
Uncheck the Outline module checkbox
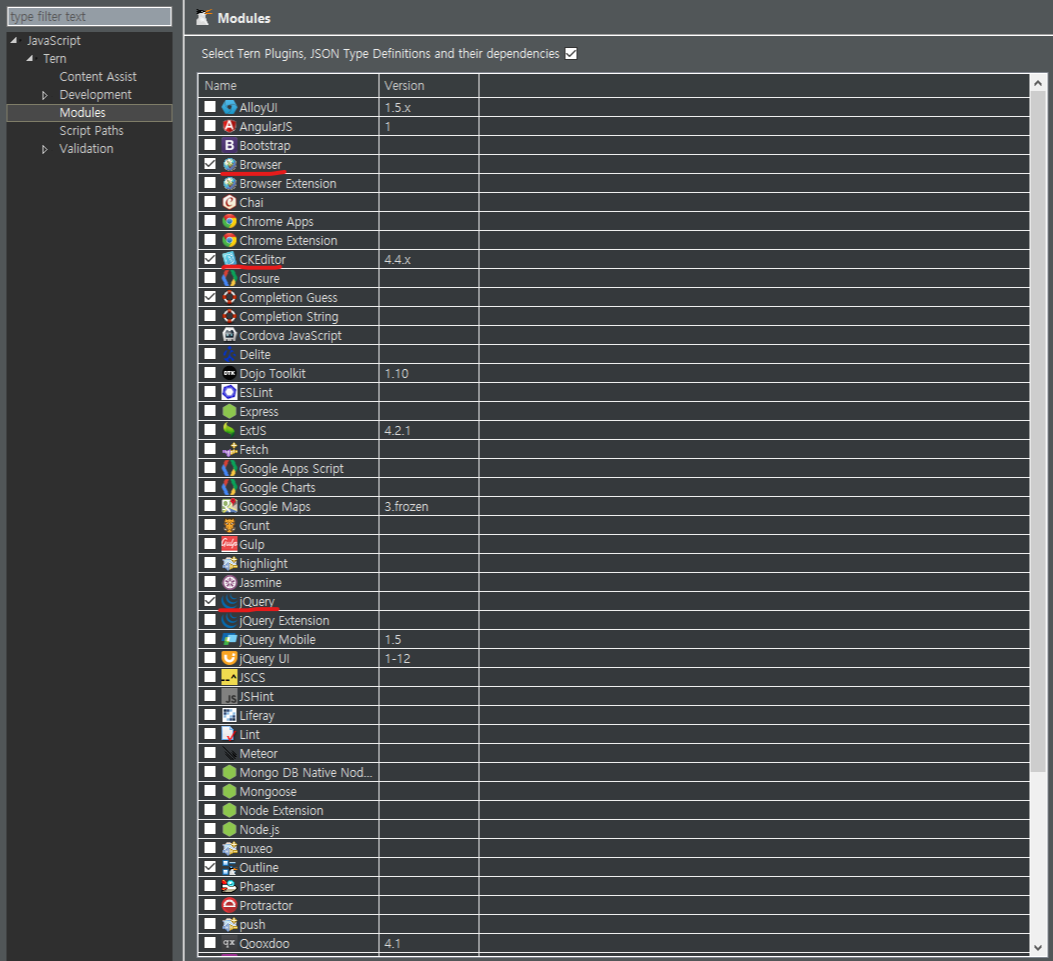(x=210, y=867)
